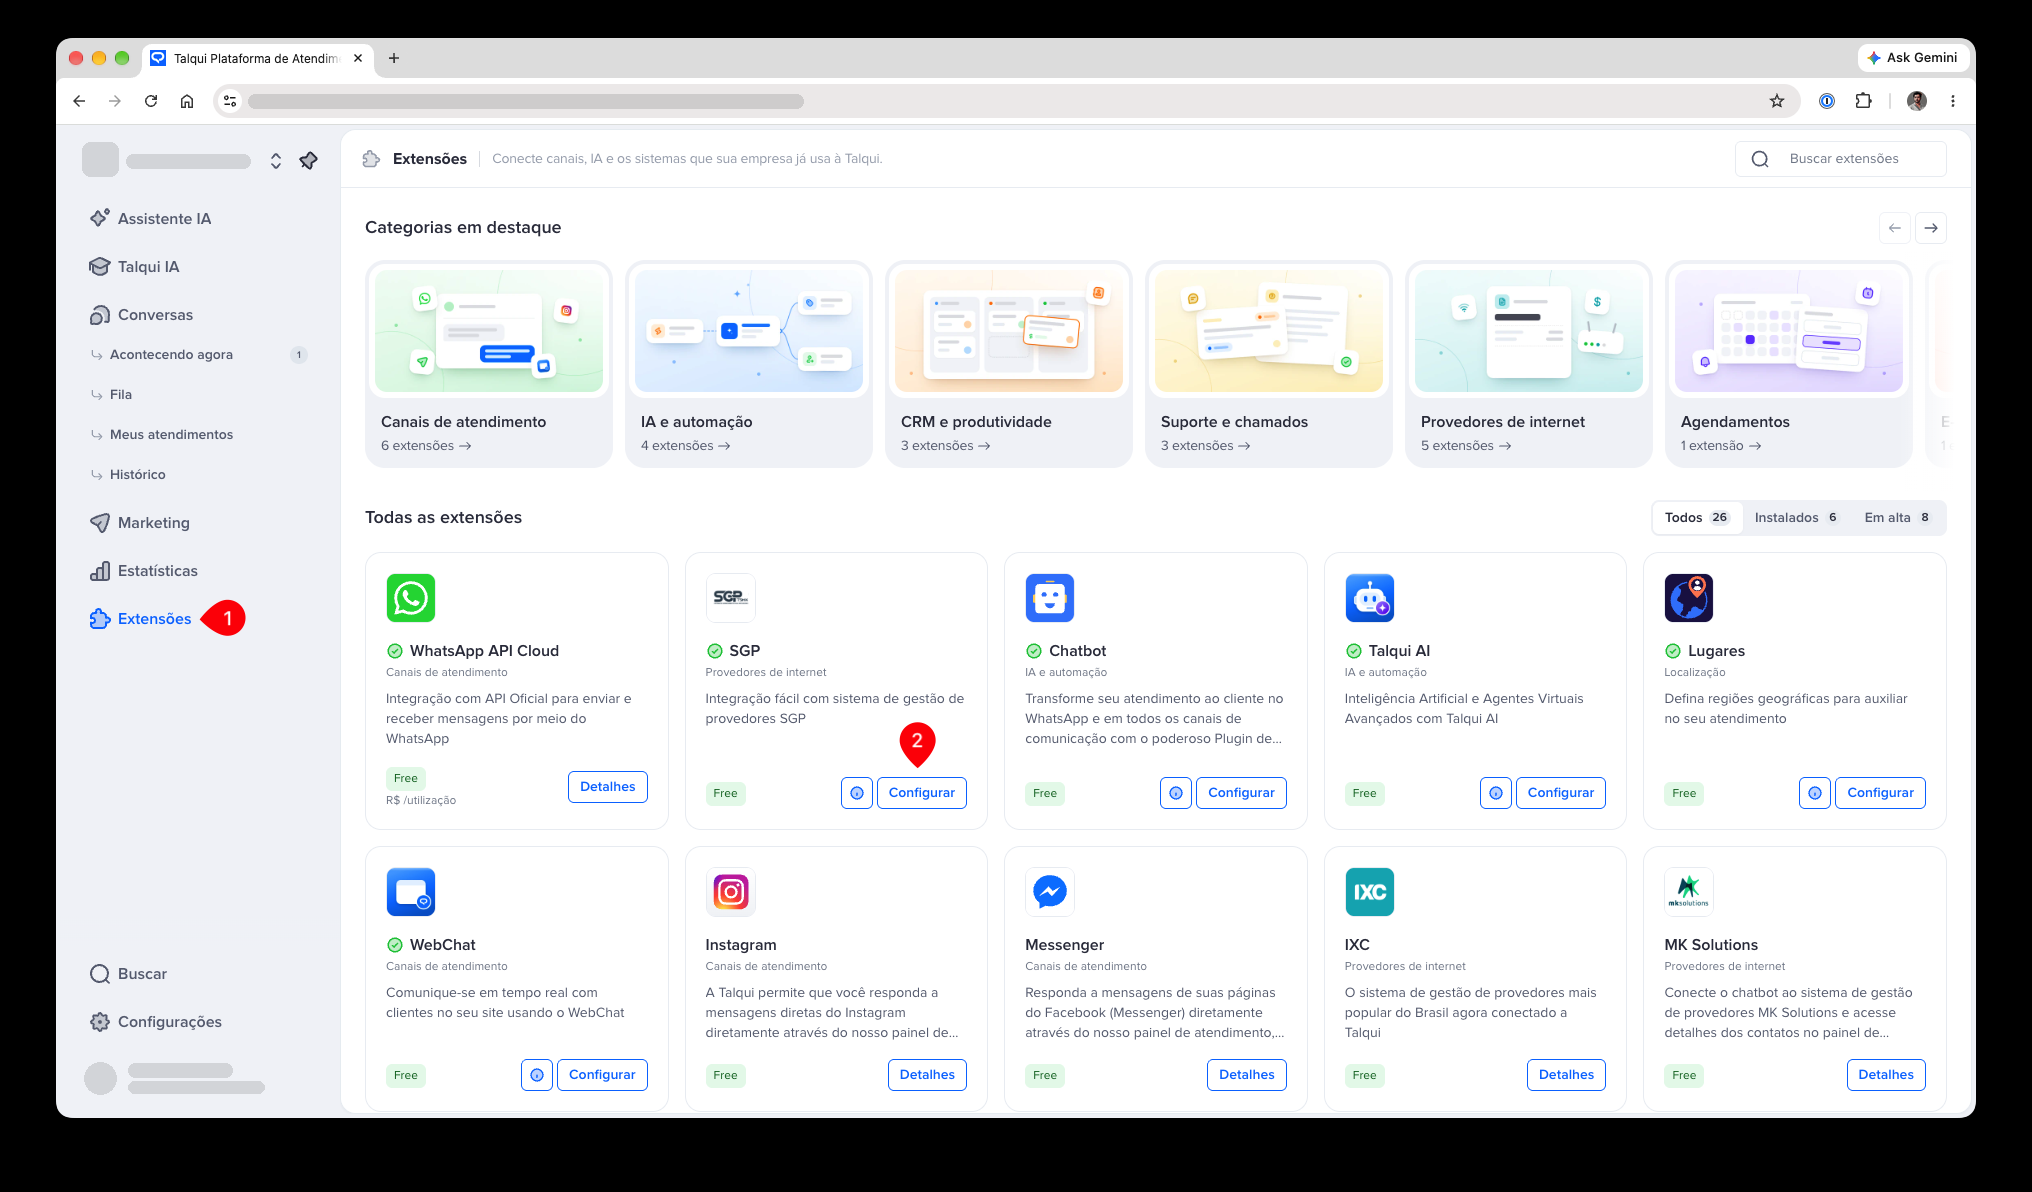Show previous featured categories arrow

(x=1895, y=228)
